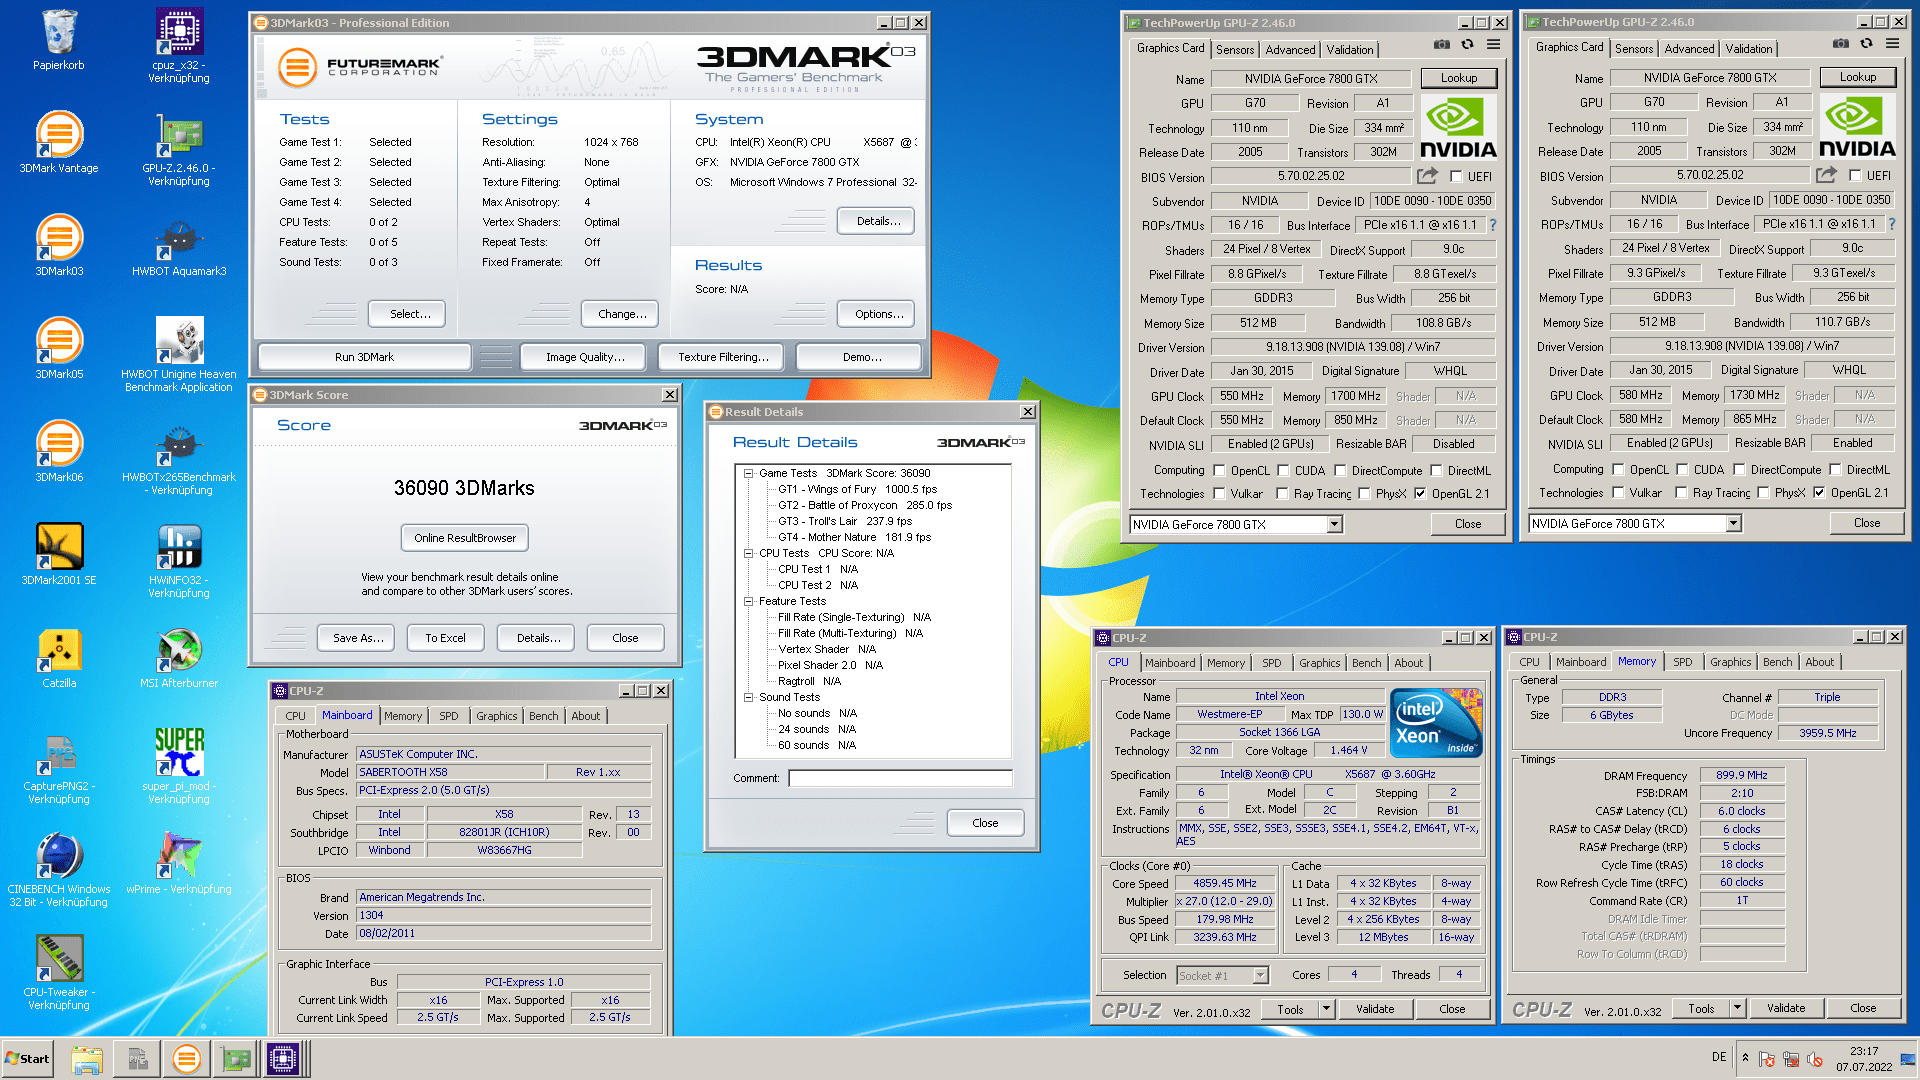Click the BIOS export icon in right GPU-Z

[x=1826, y=175]
